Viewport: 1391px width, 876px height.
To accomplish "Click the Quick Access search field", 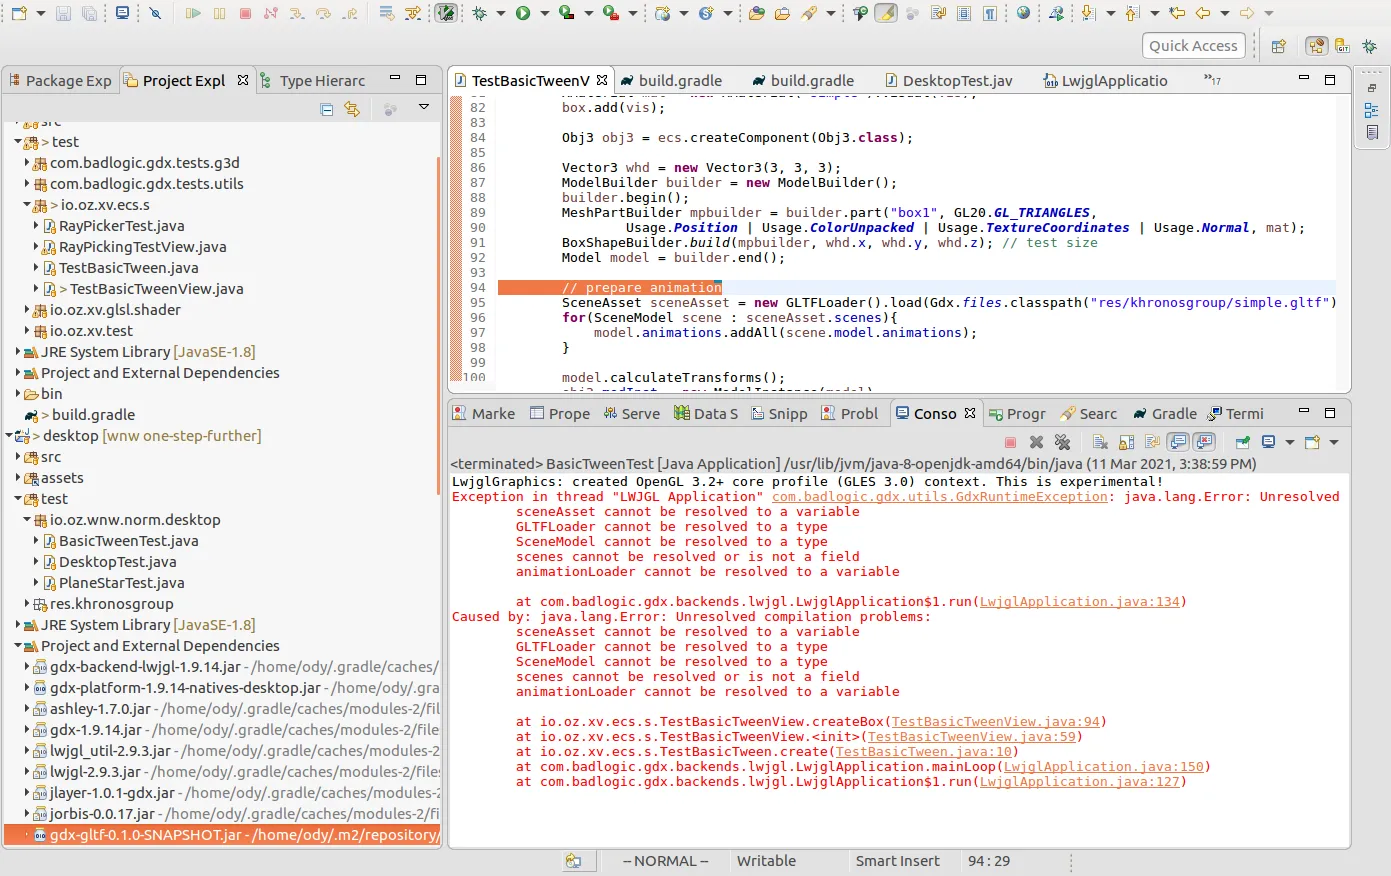I will click(x=1193, y=45).
